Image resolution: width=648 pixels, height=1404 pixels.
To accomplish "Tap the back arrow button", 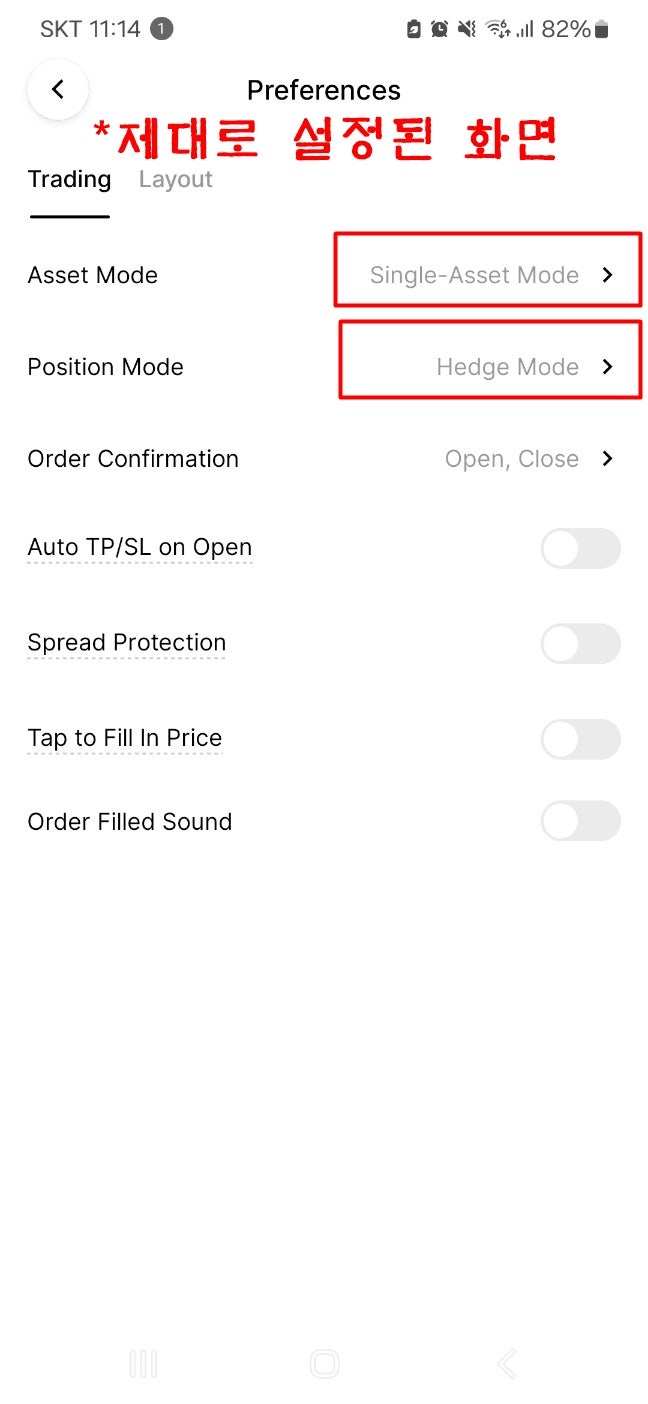I will click(x=58, y=90).
